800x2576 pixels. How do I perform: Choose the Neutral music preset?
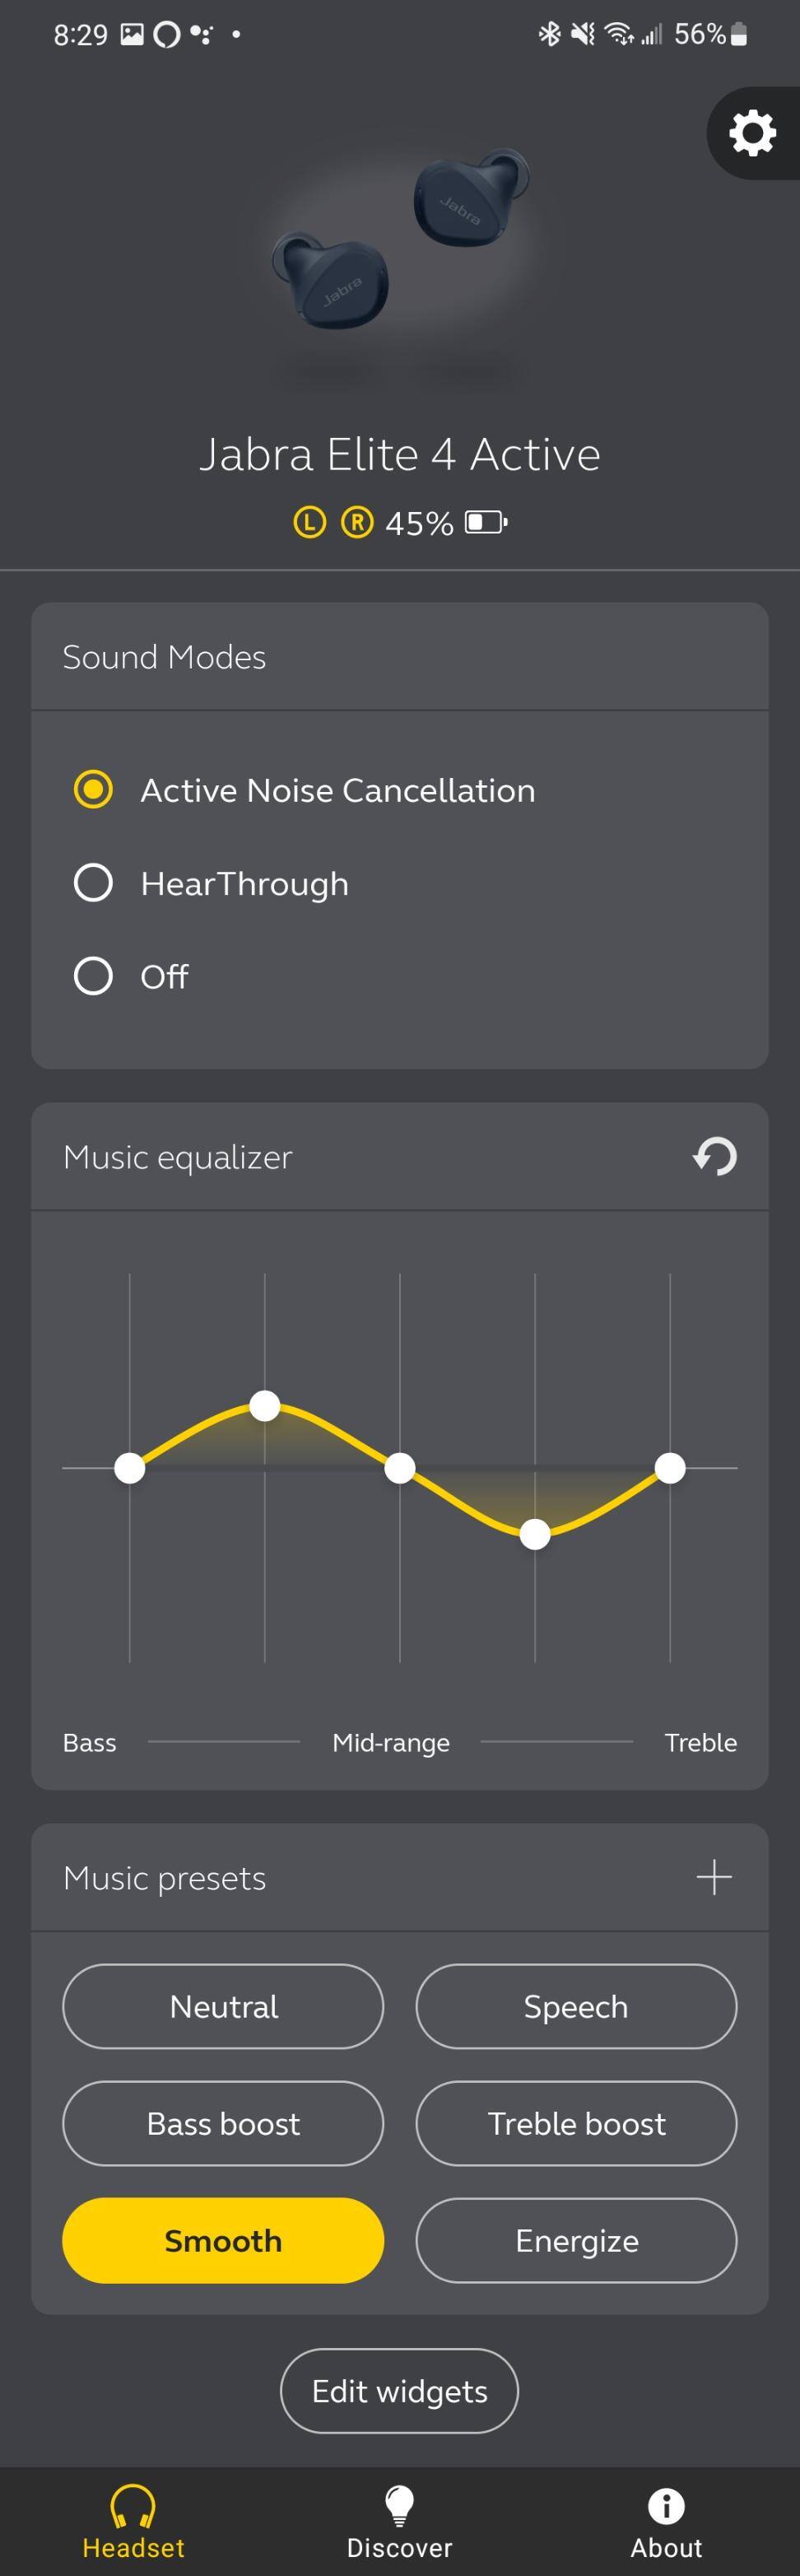[x=223, y=2006]
